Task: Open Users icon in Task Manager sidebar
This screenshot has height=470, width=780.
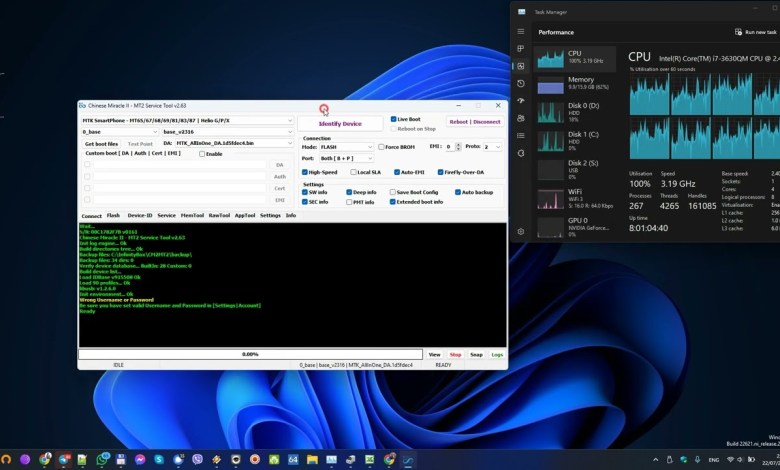Action: pyautogui.click(x=521, y=118)
